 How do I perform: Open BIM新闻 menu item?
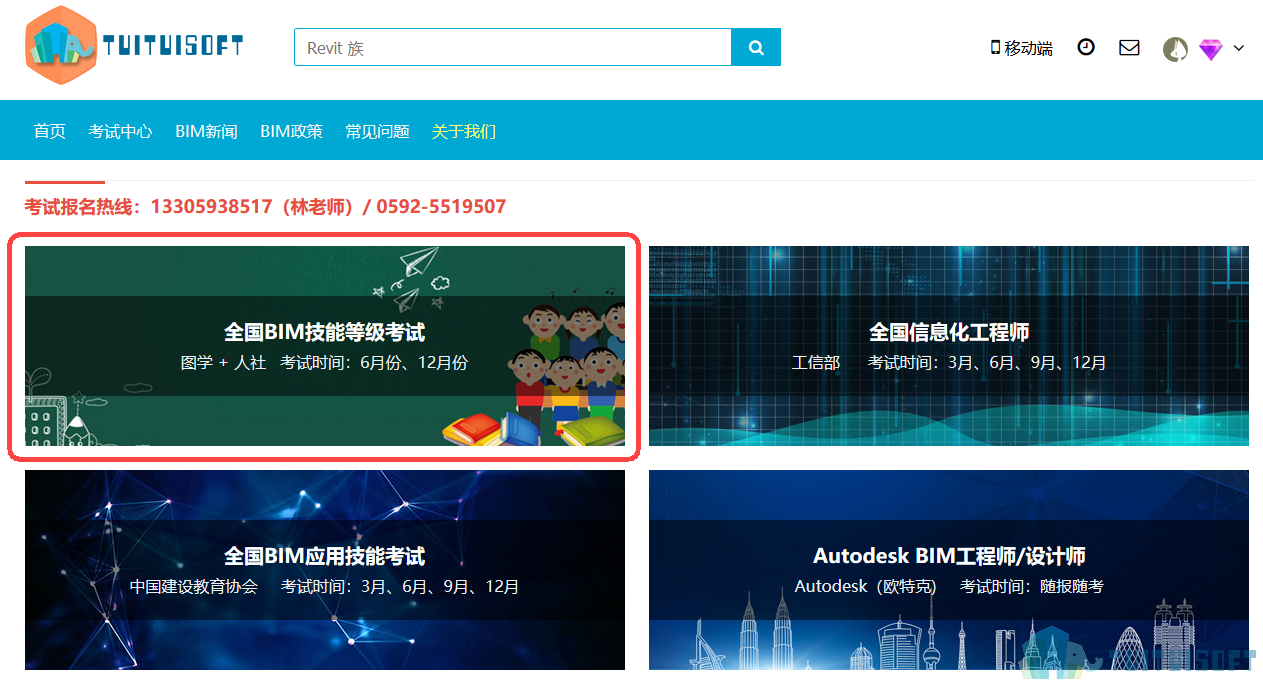[x=207, y=131]
